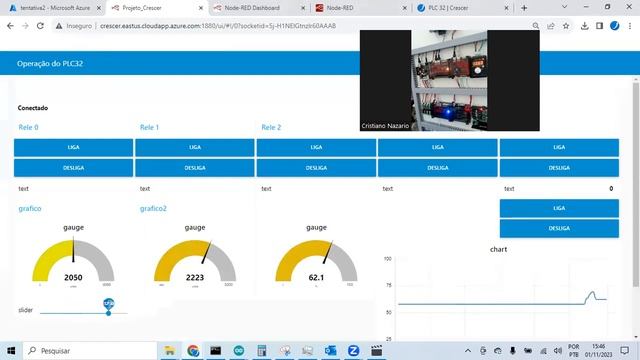This screenshot has height=360, width=640.
Task: Close the Node-RED Dashboard tab
Action: [303, 8]
